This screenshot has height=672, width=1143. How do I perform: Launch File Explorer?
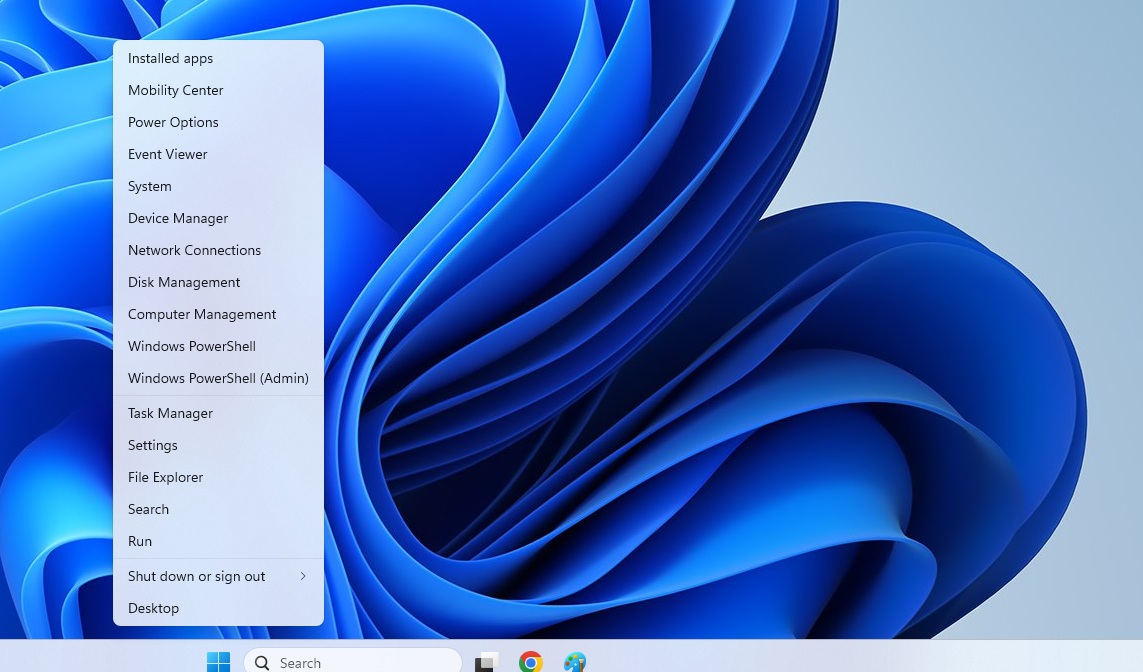(218, 478)
